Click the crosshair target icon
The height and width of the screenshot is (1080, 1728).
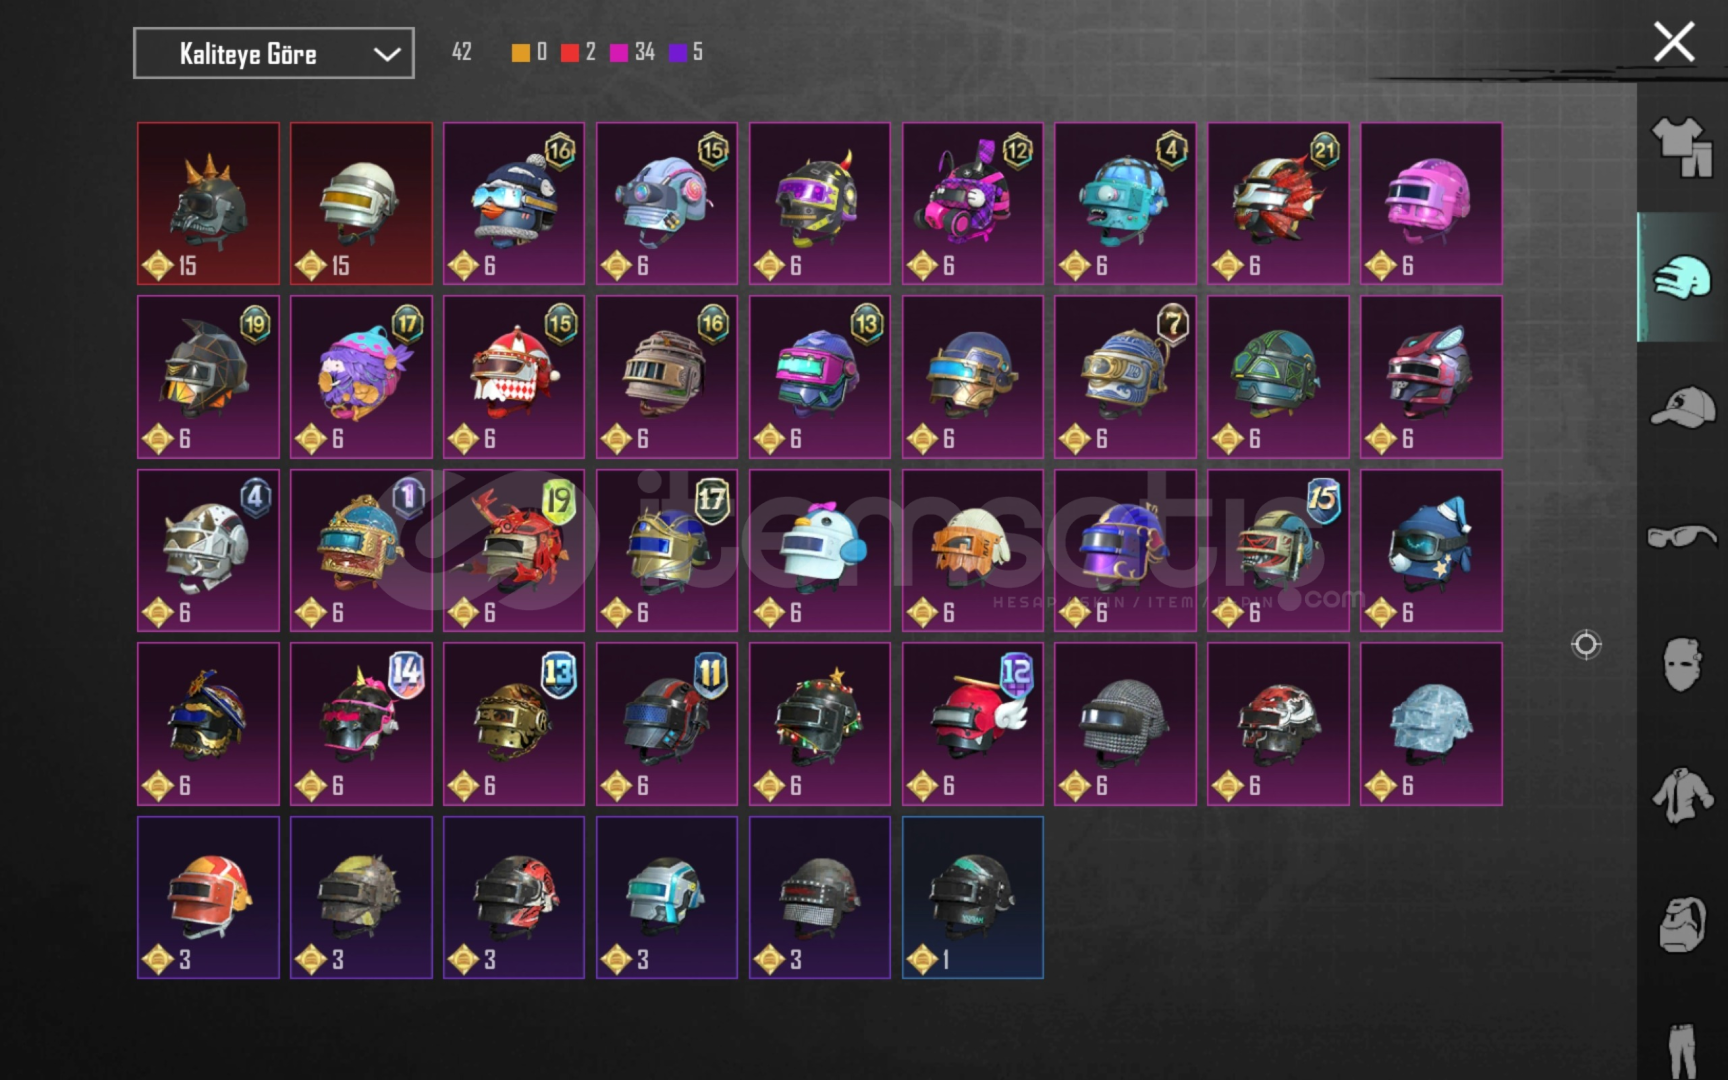(x=1586, y=645)
